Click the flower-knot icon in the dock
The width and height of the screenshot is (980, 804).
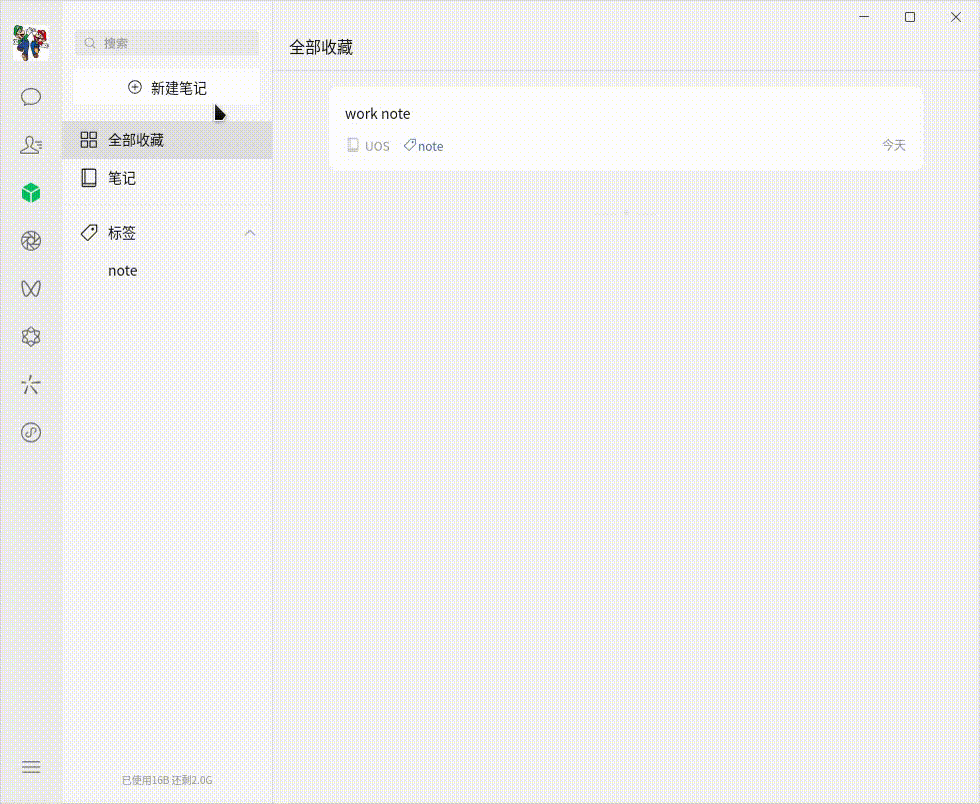[31, 336]
